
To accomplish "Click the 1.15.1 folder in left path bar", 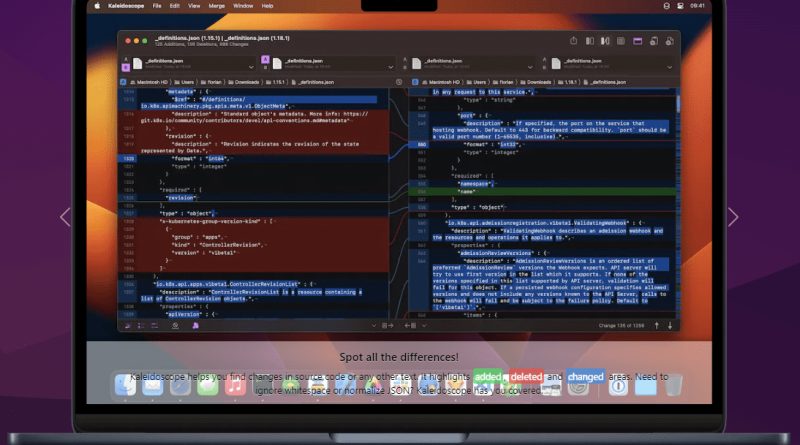I will [276, 82].
